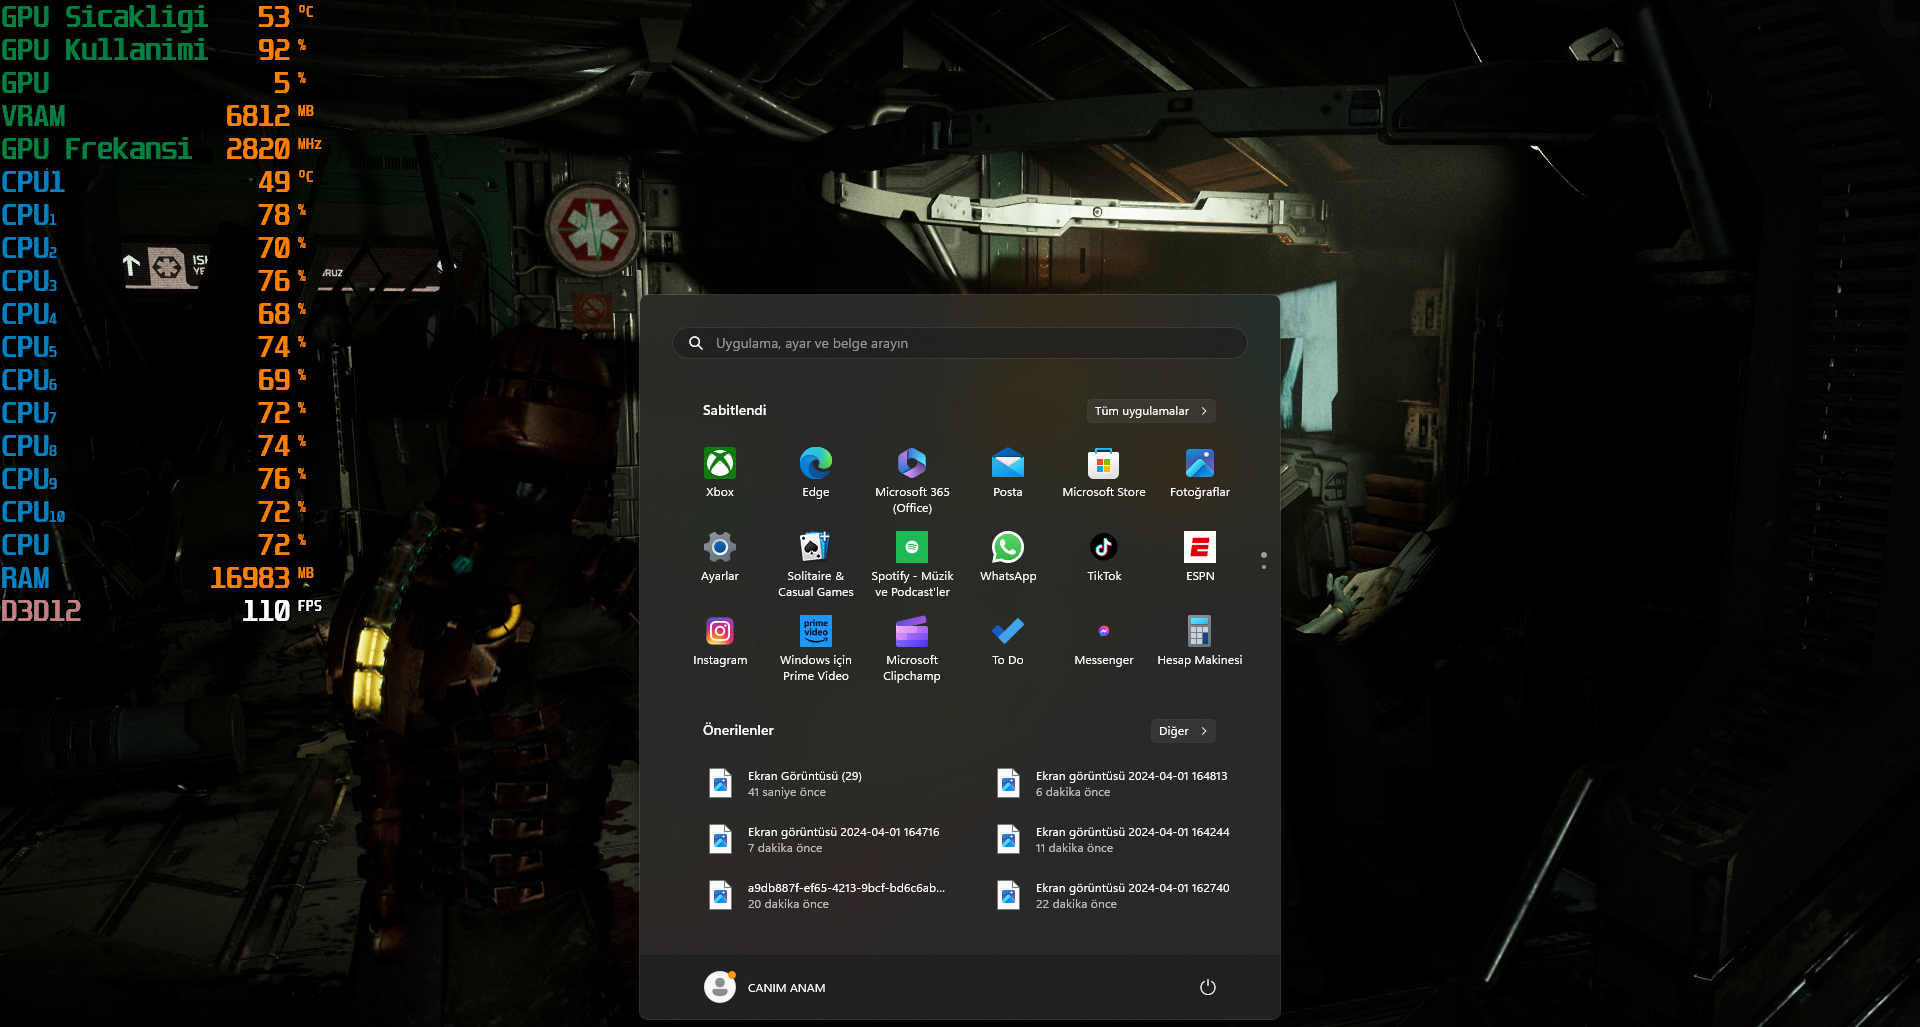Click the VRAM 6812 MB value
Image resolution: width=1920 pixels, height=1027 pixels.
coord(269,116)
